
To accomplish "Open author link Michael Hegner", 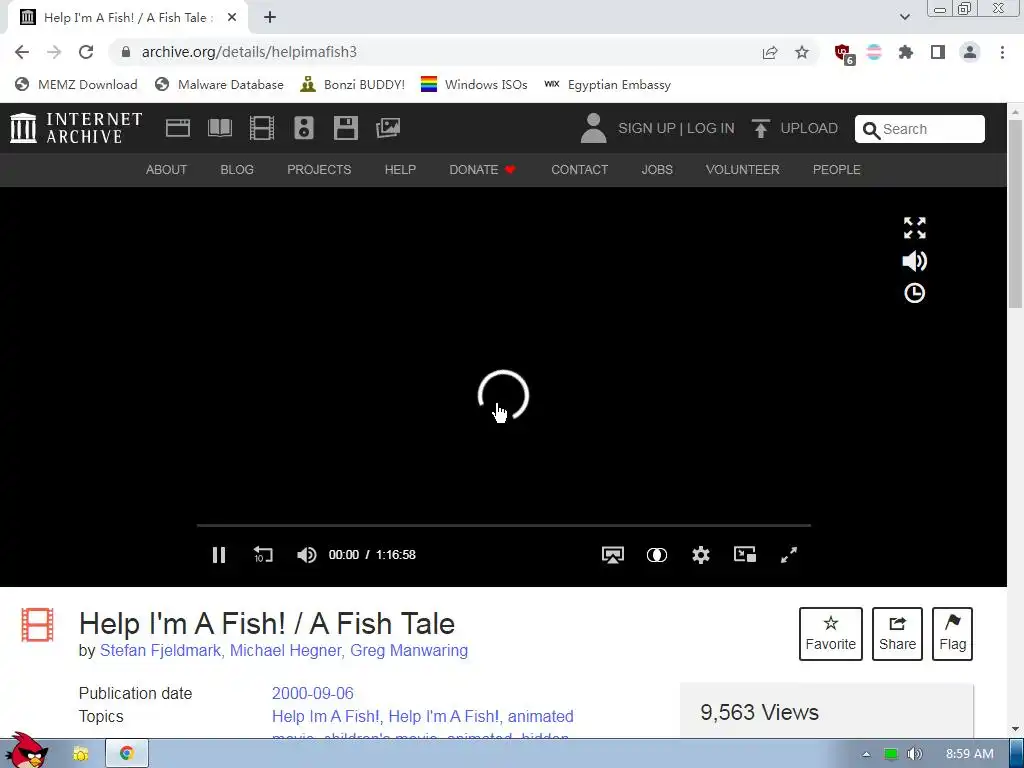I will click(x=285, y=650).
